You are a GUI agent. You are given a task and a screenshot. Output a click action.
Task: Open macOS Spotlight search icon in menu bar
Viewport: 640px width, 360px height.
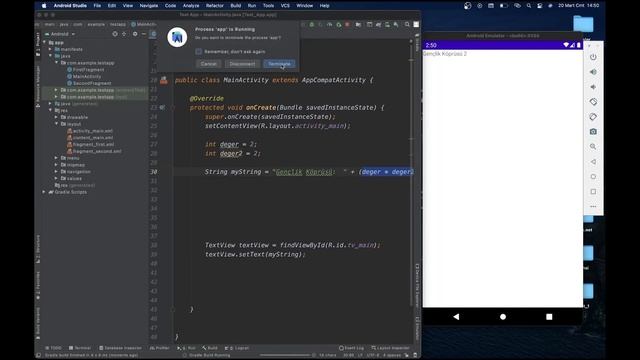[x=529, y=6]
